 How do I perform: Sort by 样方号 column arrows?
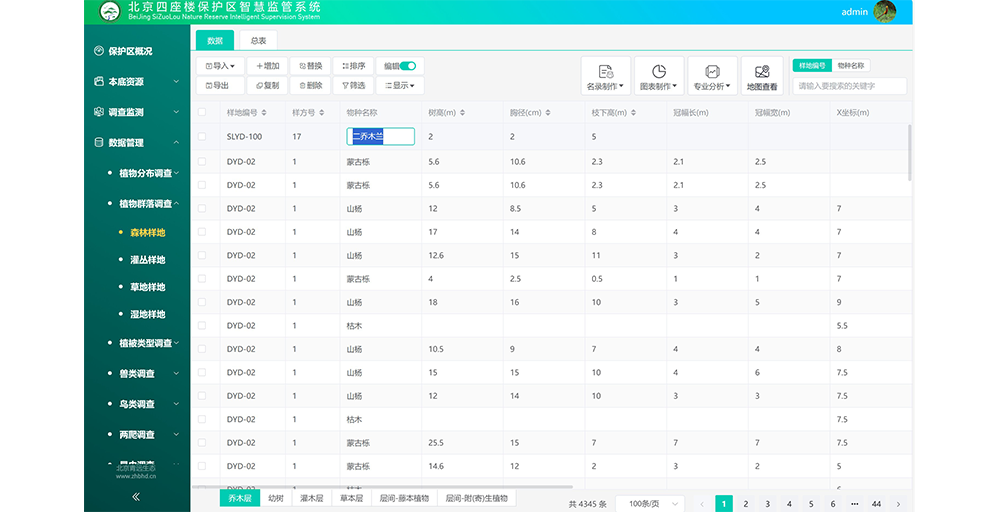(x=321, y=113)
